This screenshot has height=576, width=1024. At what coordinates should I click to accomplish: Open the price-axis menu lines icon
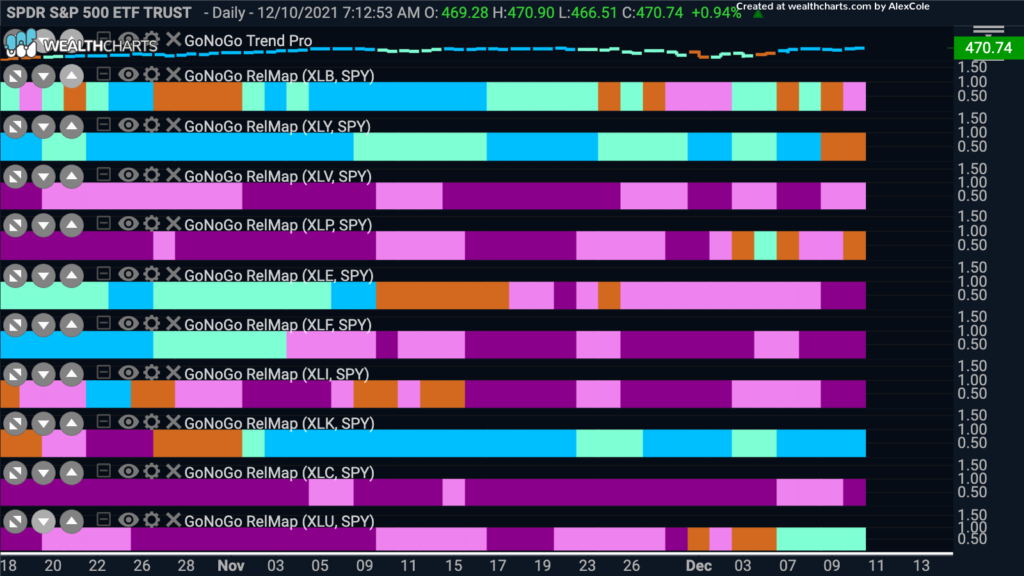click(988, 30)
